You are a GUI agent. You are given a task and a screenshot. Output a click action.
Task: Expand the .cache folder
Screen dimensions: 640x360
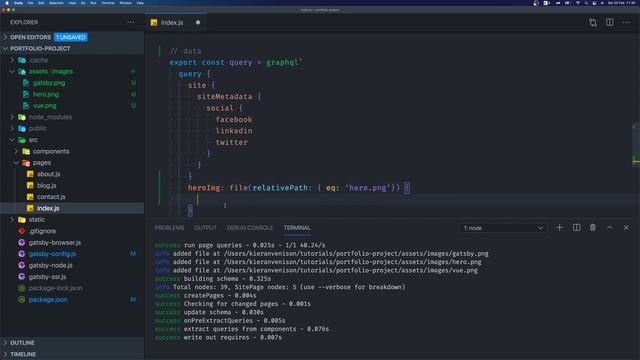[x=12, y=60]
